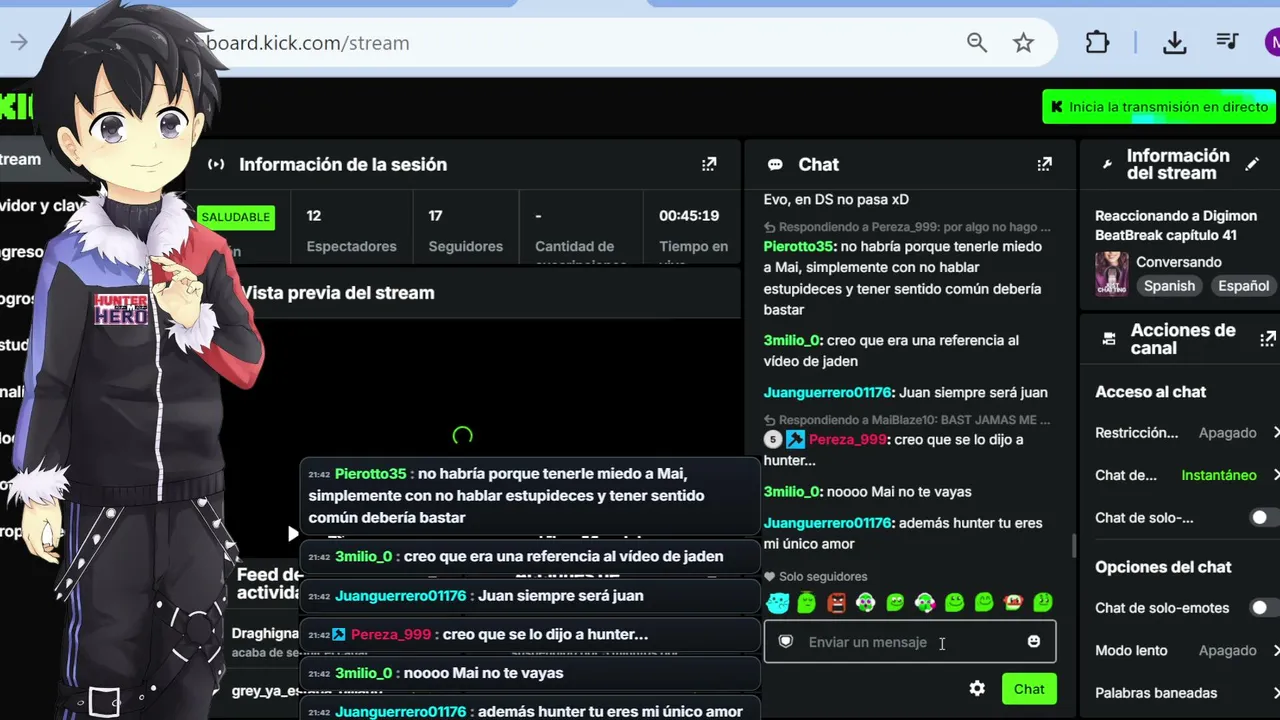Viewport: 1280px width, 720px height.
Task: Click the wrench icon beside Información del stream
Action: coord(1107,164)
